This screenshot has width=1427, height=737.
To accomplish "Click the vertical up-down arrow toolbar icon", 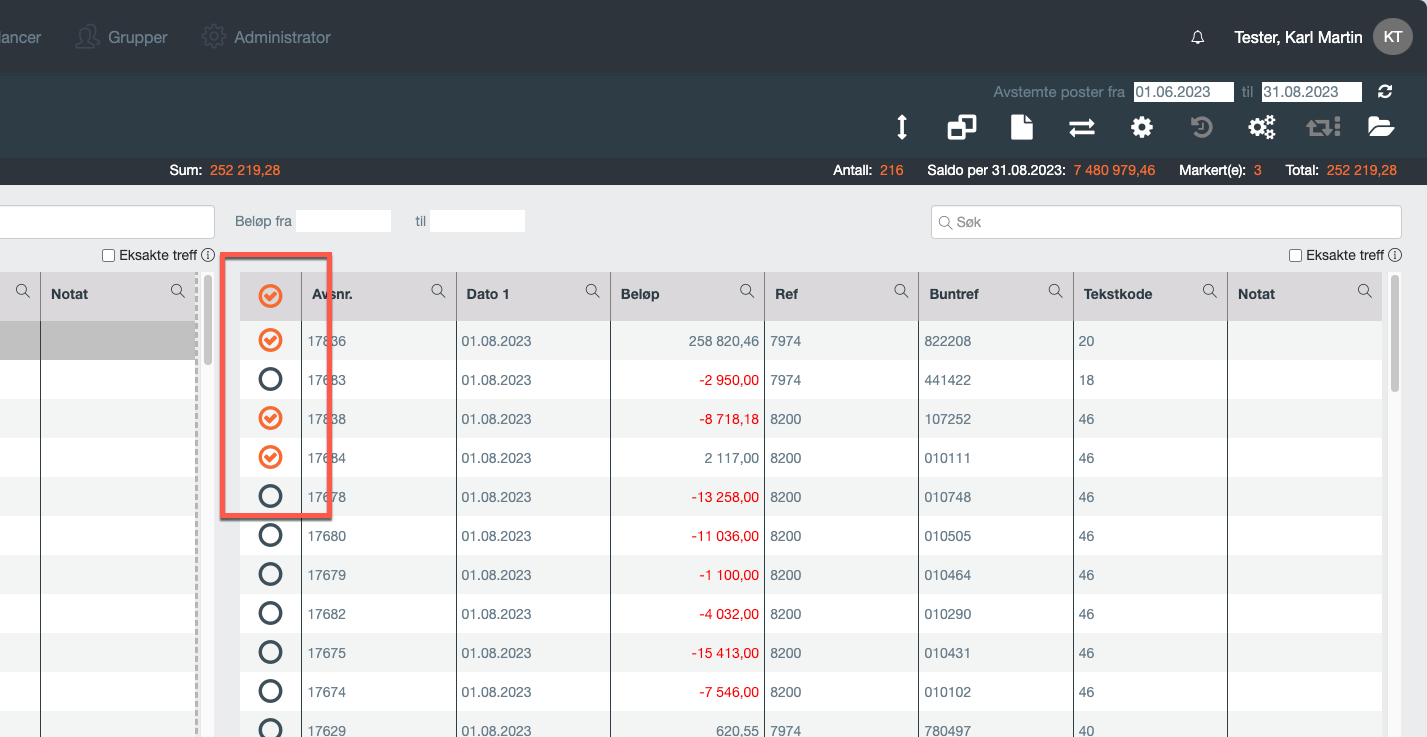I will pos(902,127).
